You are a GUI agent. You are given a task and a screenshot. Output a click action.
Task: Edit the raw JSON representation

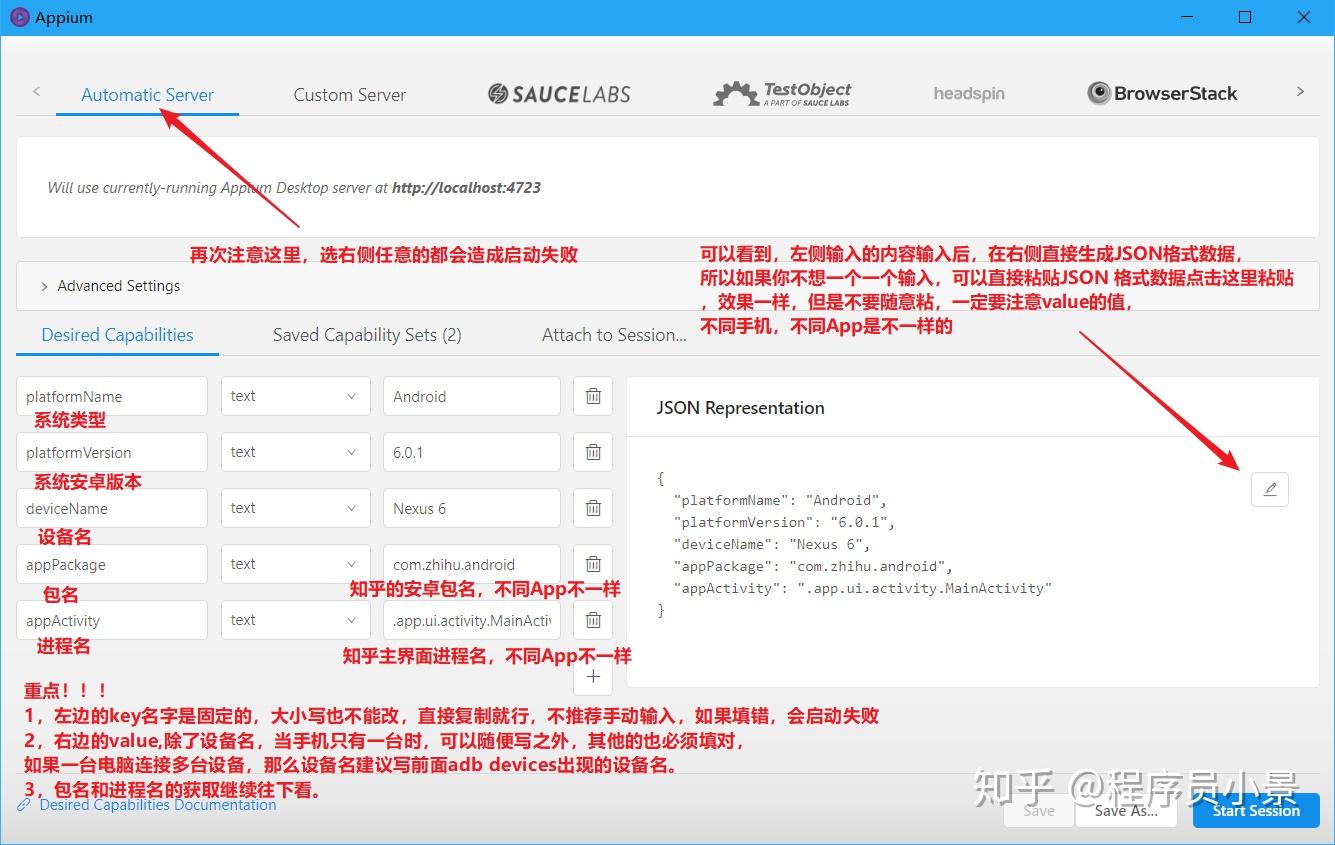tap(1270, 489)
